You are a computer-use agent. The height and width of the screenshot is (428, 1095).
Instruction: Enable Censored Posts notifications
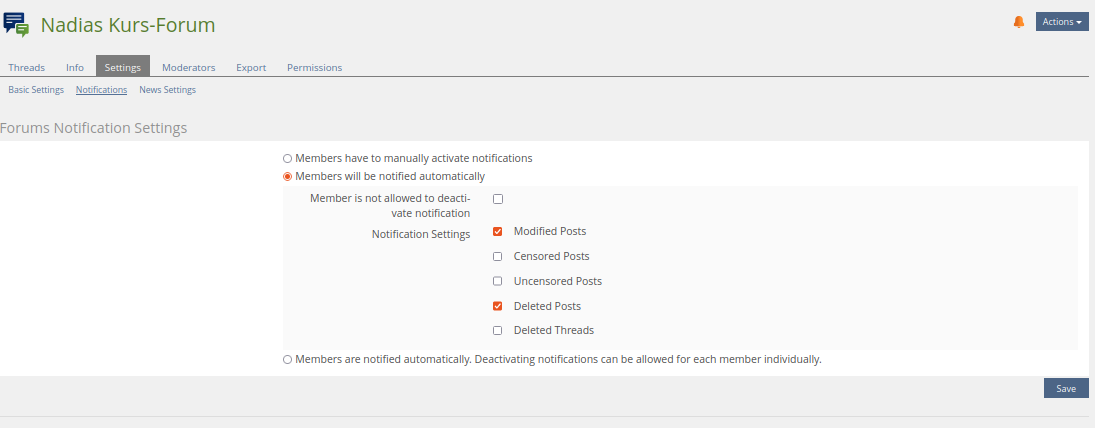[x=498, y=257]
